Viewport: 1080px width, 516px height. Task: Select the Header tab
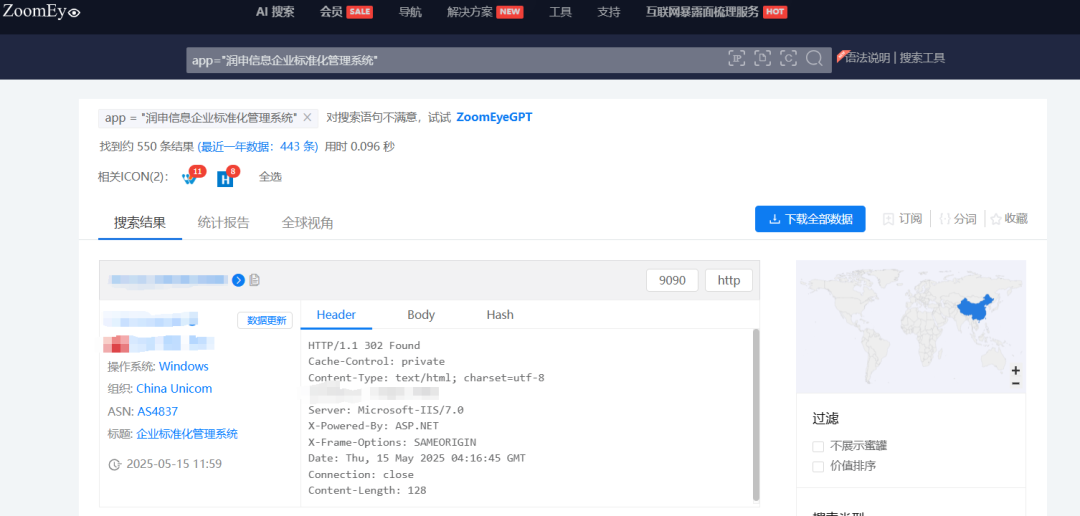(x=336, y=315)
